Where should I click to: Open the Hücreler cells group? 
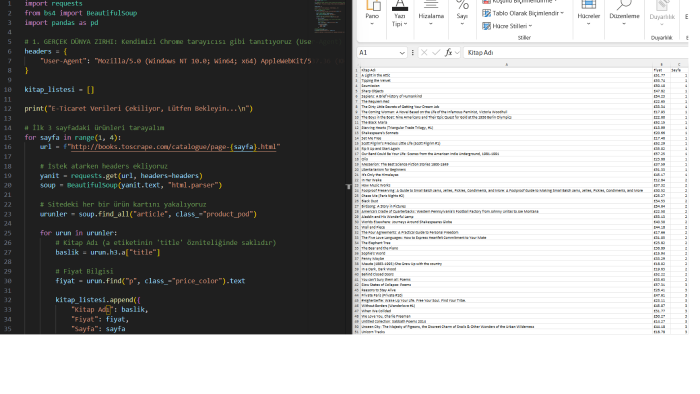(x=588, y=16)
